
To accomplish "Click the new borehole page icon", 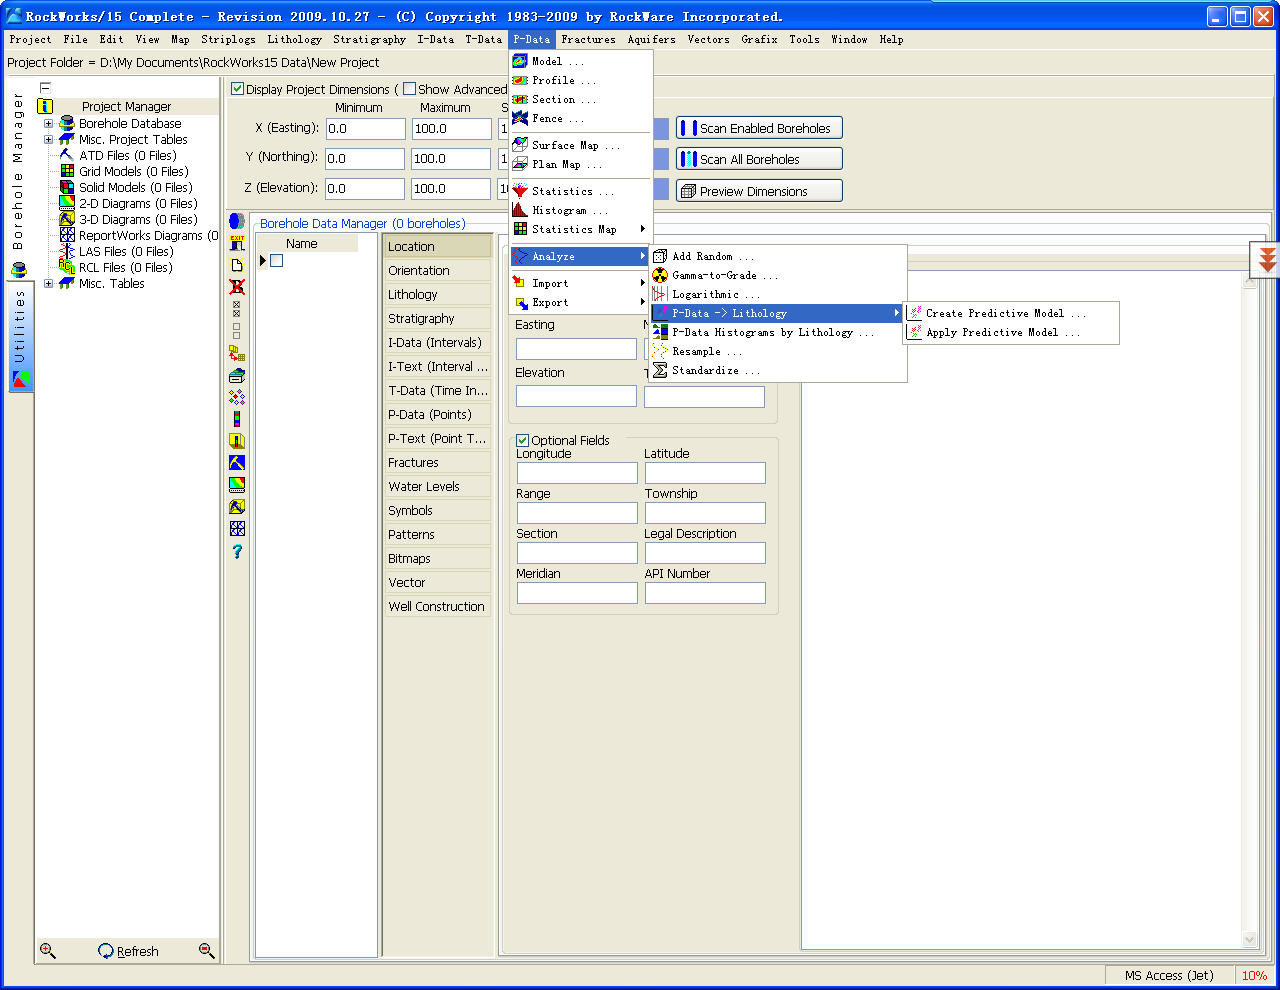I will coord(237,265).
